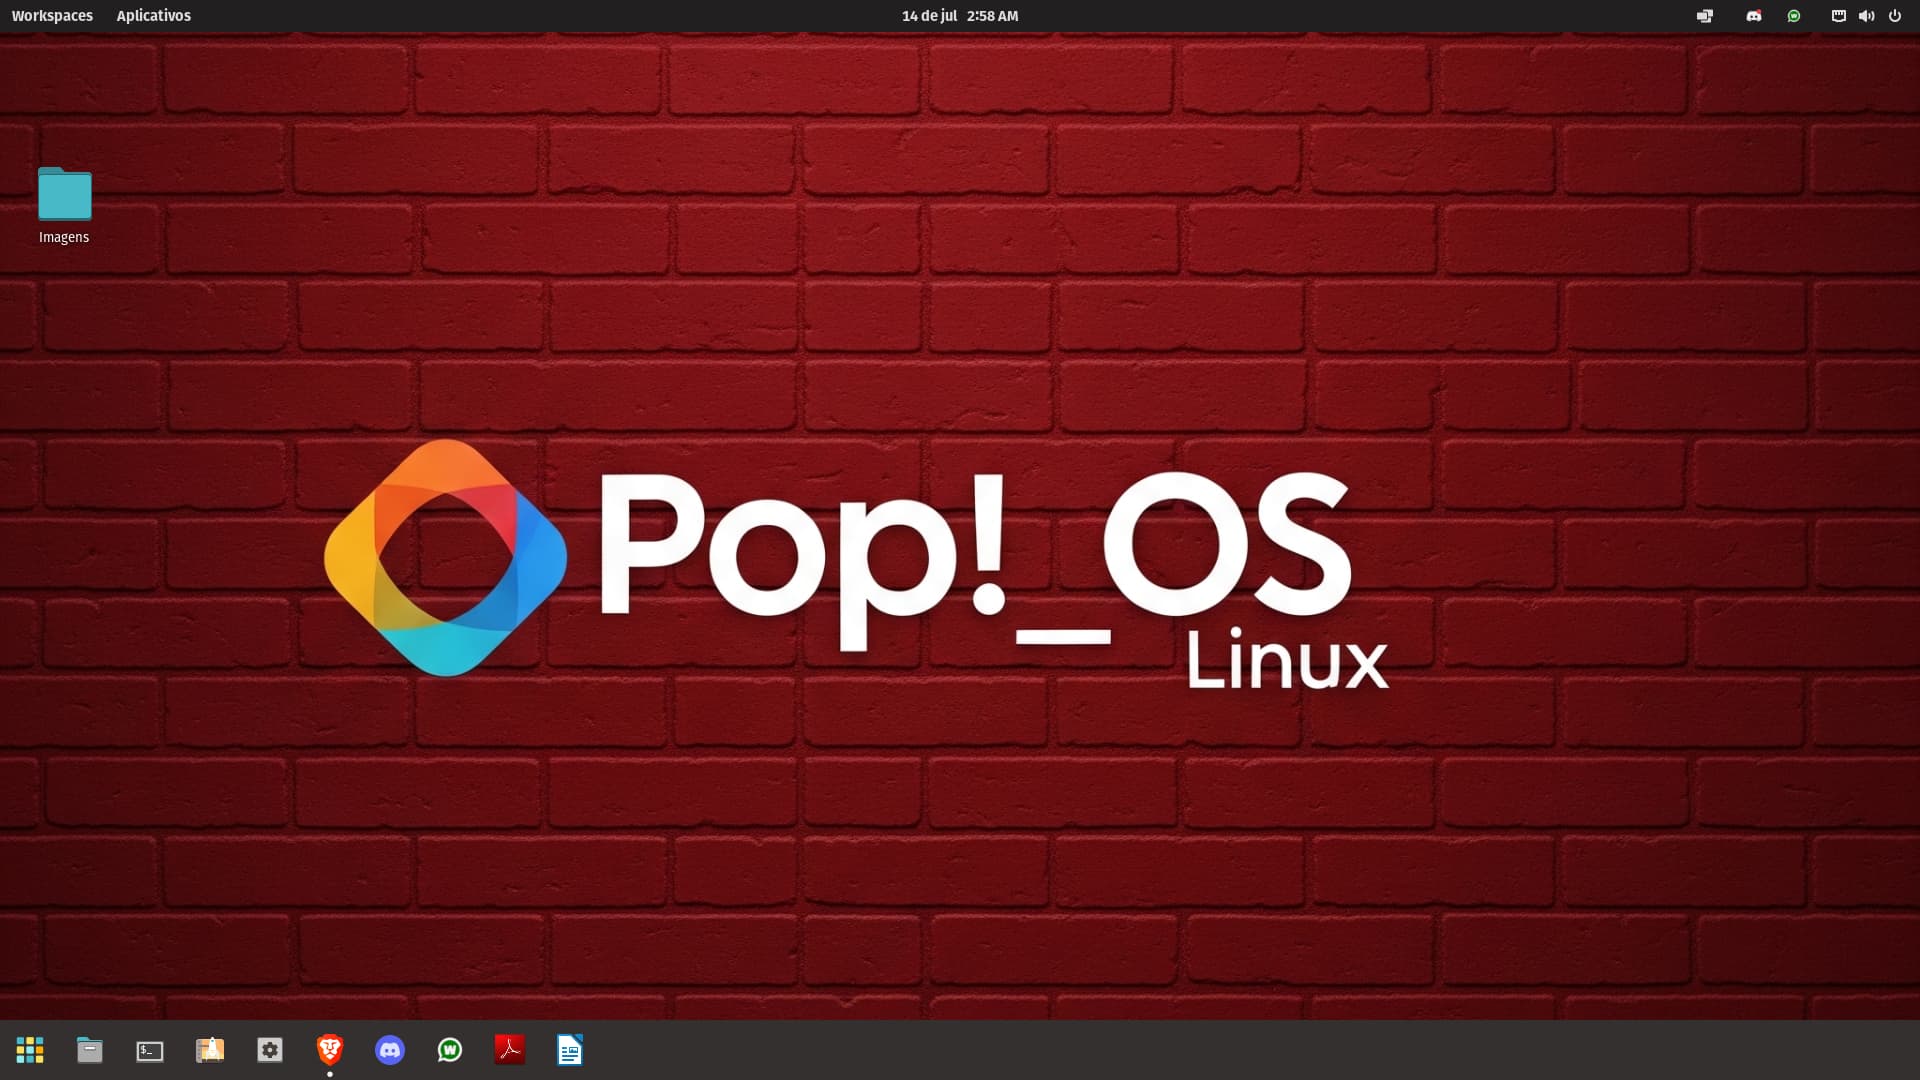Open the window tiling tray icon
Viewport: 1920px width, 1080px height.
(1705, 16)
